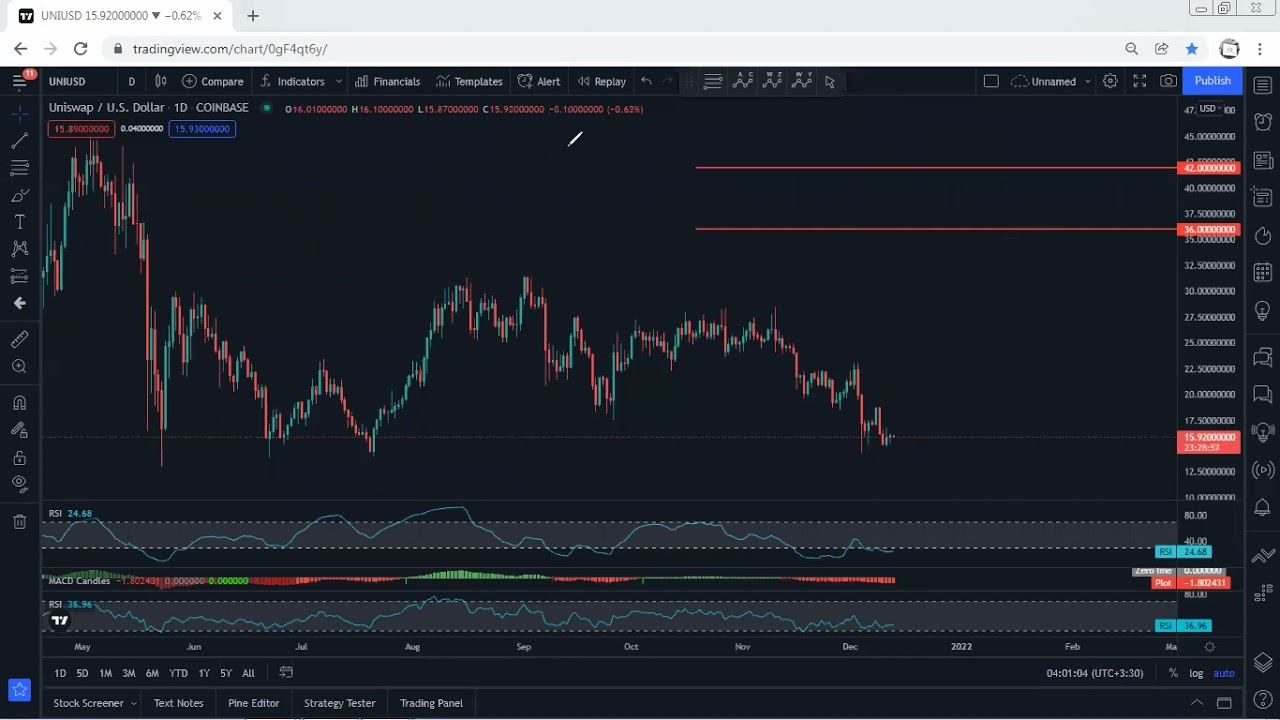Screen dimensions: 1280x720
Task: Open Templates
Action: [x=469, y=81]
